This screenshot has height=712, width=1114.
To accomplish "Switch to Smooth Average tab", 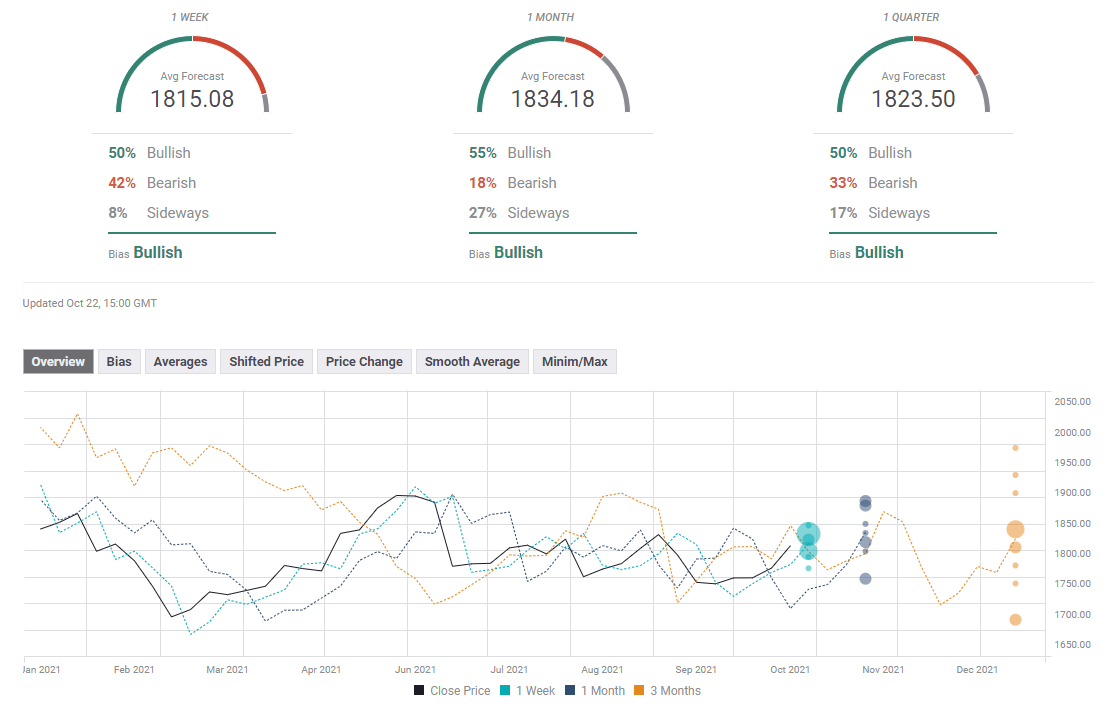I will [472, 361].
